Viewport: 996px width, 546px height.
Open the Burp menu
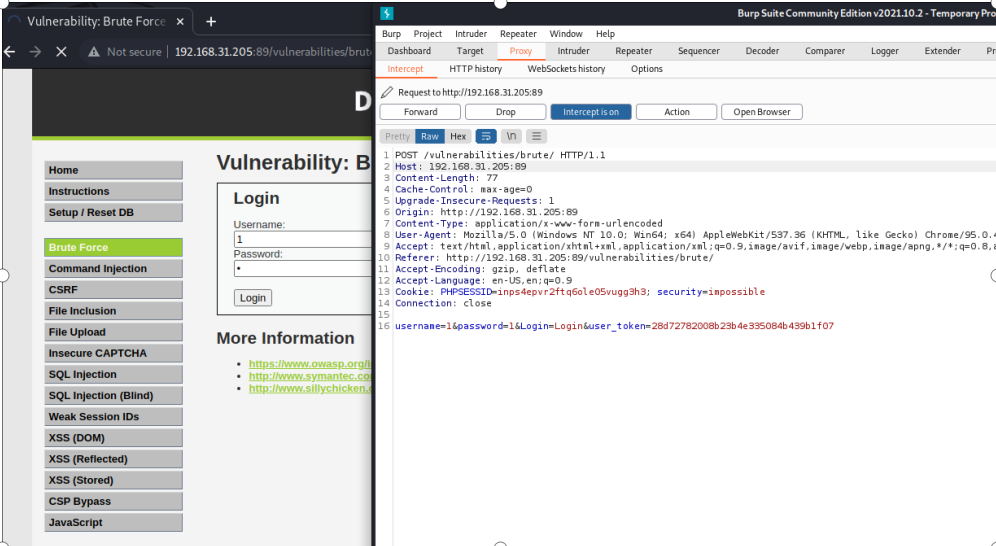pos(391,34)
